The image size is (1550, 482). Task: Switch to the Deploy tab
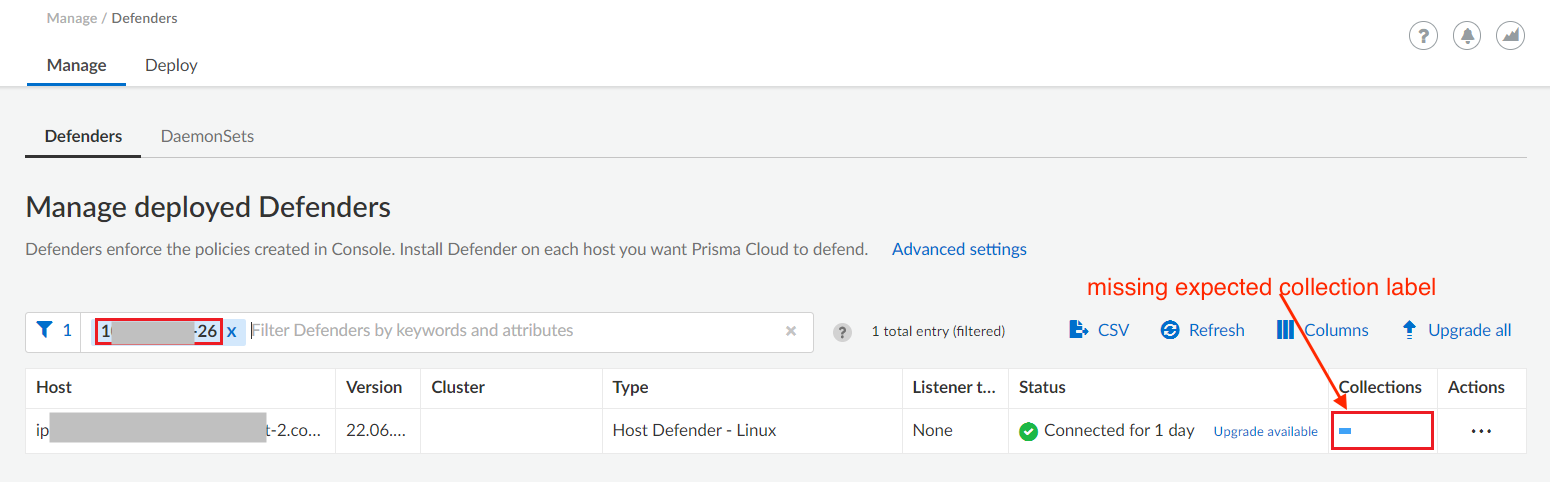171,65
